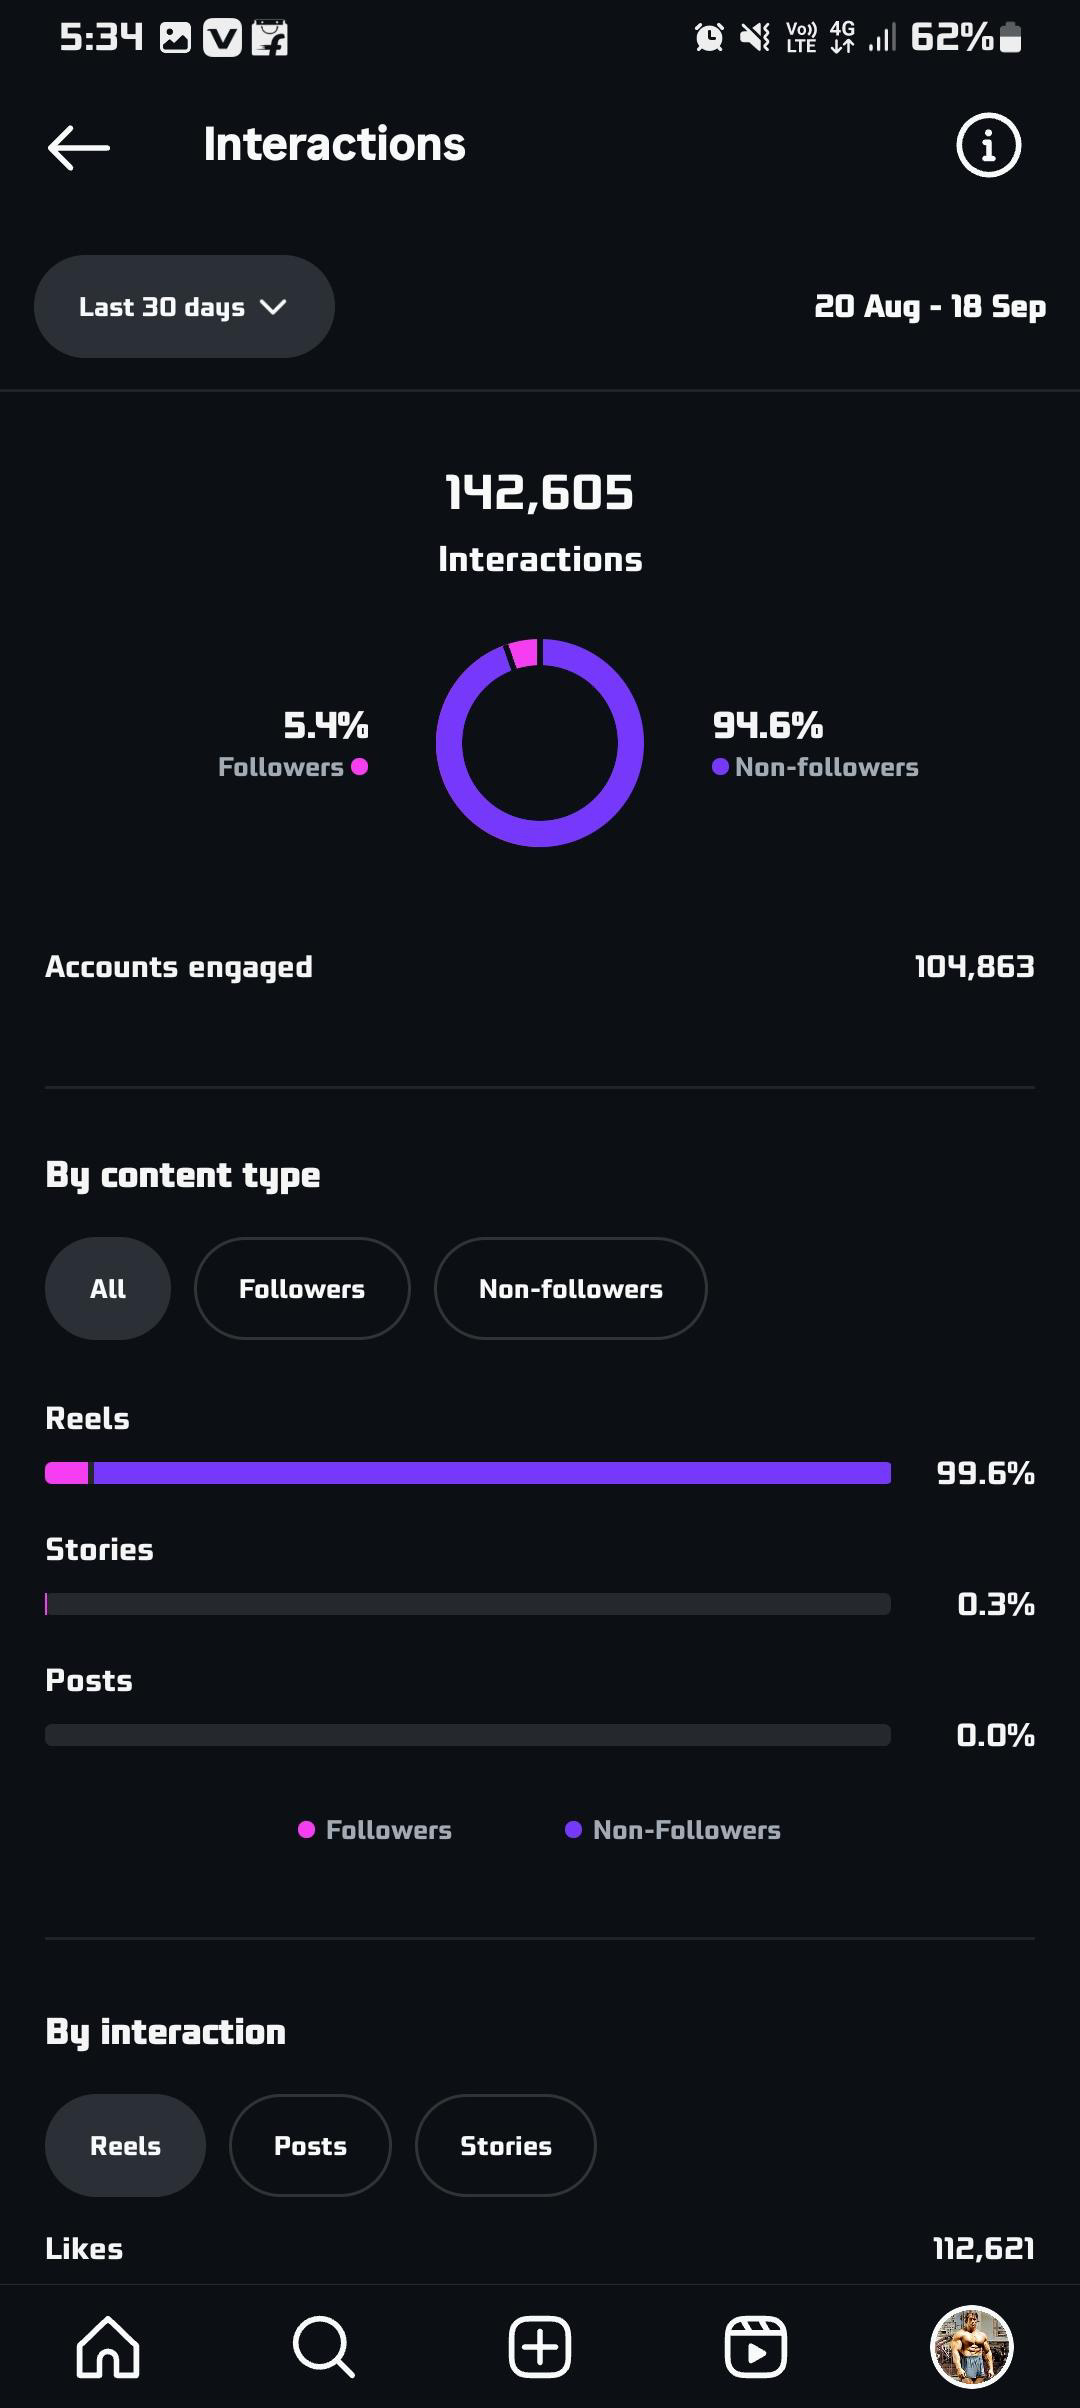1080x2408 pixels.
Task: Tap the Accounts engaged count 104,863
Action: (974, 967)
